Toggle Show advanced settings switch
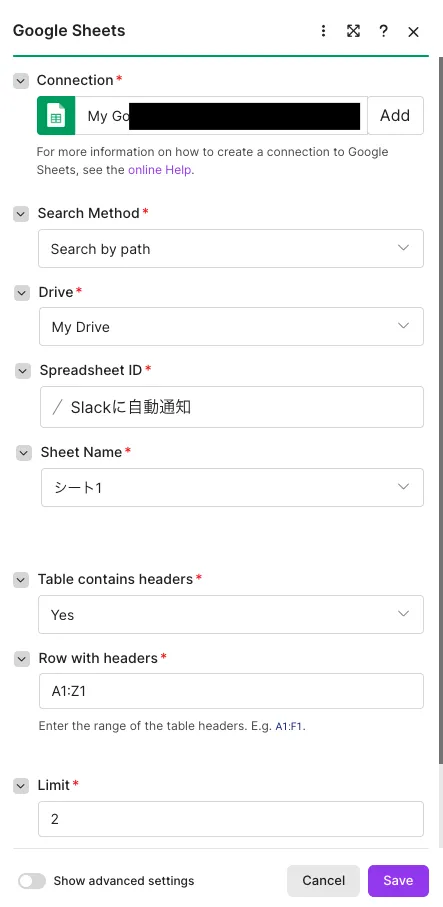 tap(32, 881)
